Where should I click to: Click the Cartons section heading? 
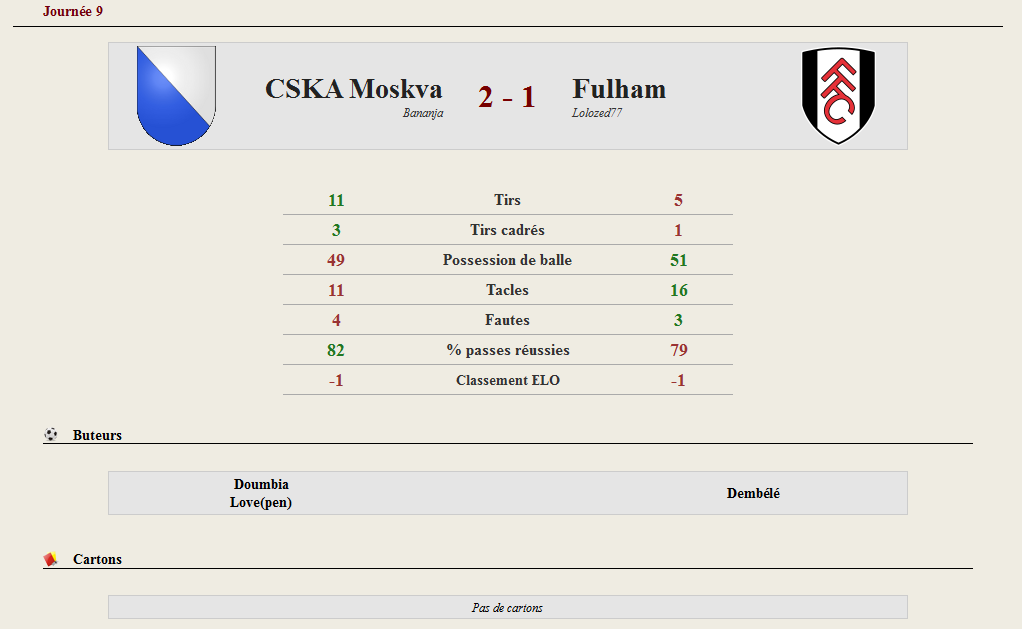[97, 559]
